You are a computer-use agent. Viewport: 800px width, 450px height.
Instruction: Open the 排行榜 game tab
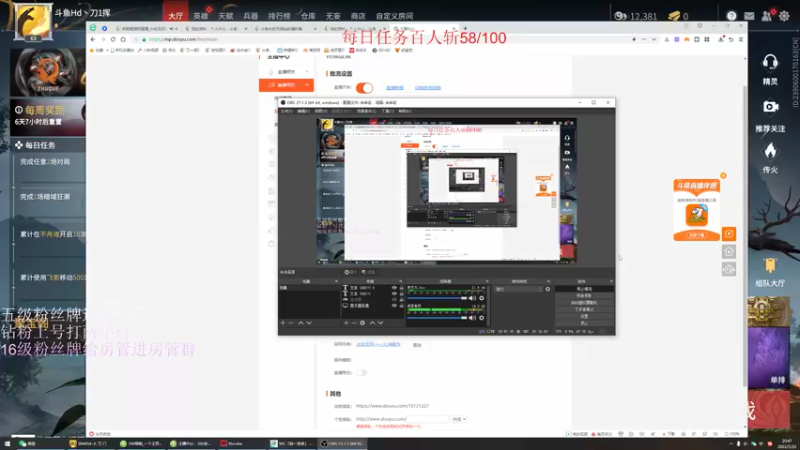point(279,16)
